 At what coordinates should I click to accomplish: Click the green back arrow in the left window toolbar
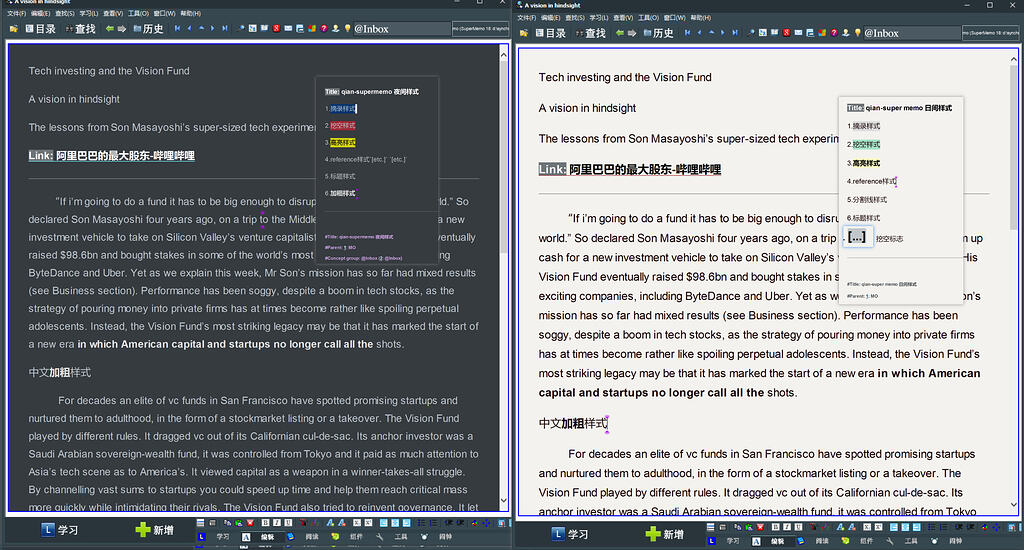point(109,29)
